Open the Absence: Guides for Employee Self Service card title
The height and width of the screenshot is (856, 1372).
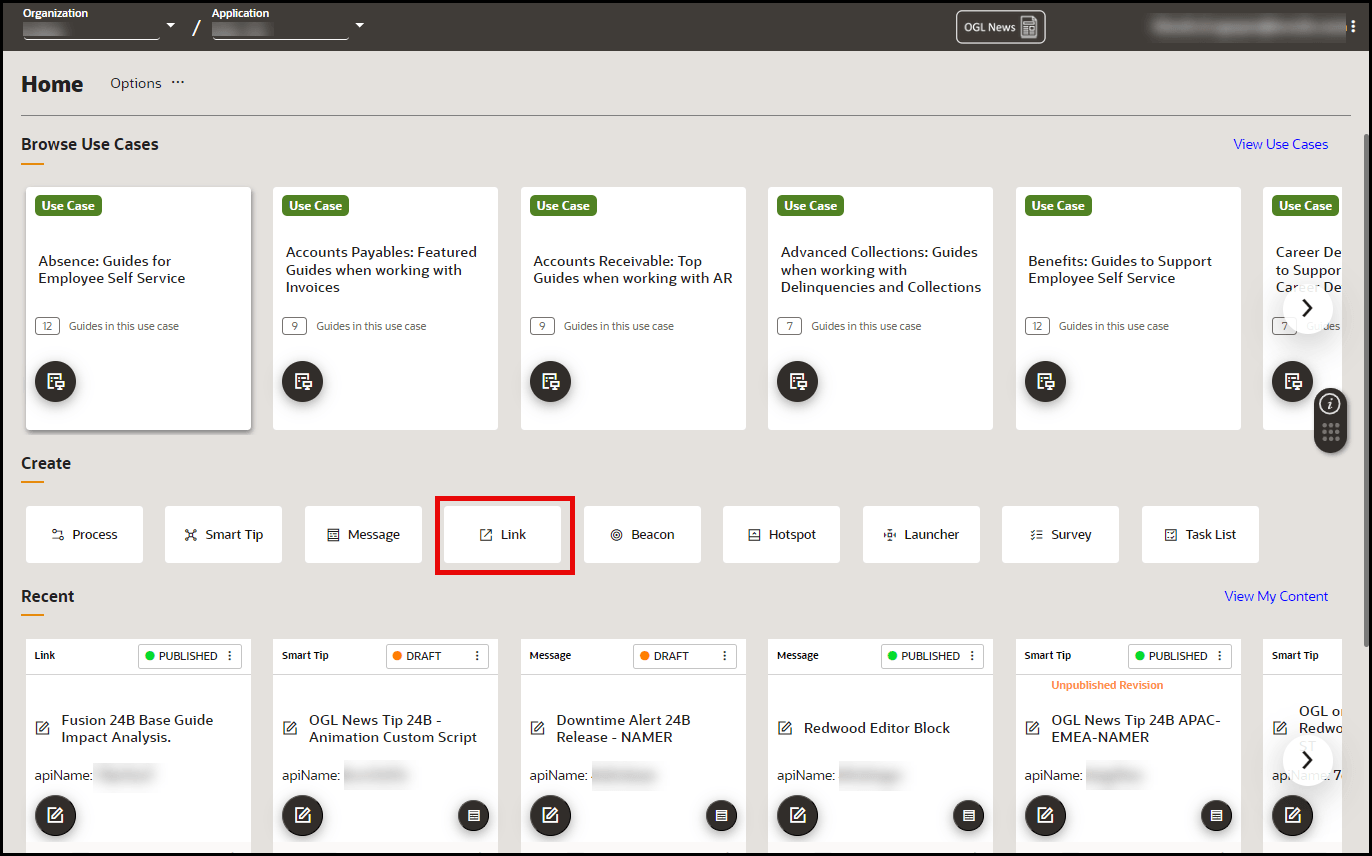(x=112, y=270)
